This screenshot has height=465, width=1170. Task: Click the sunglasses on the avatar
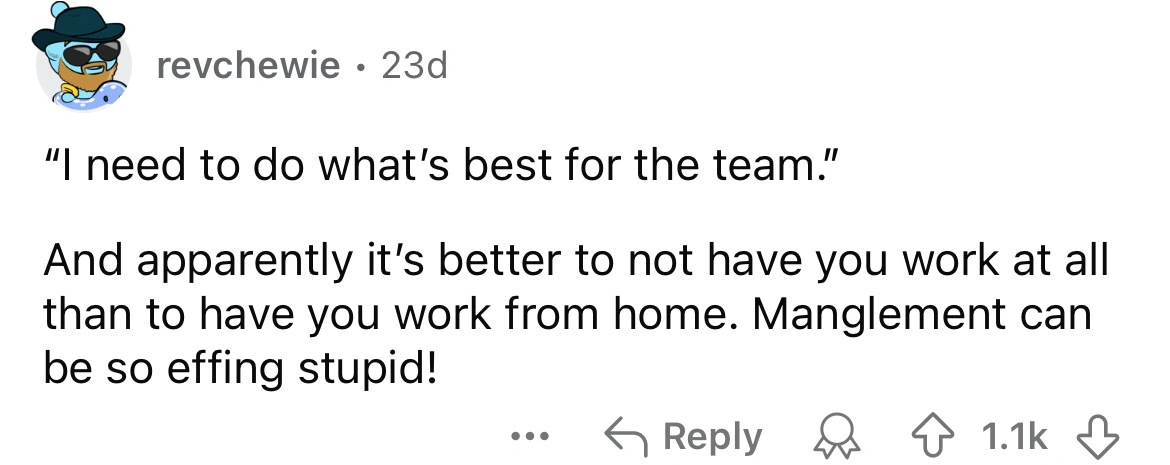tap(90, 50)
